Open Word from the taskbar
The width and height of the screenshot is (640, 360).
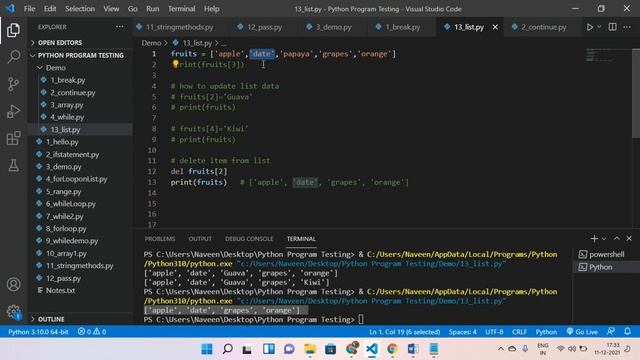pos(413,349)
